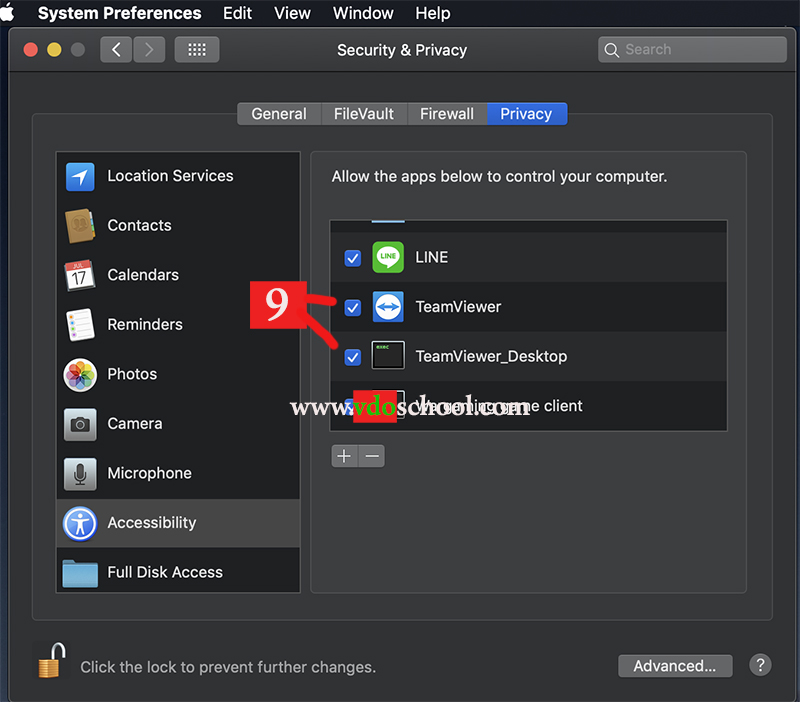Select the Full Disk Access folder icon
The width and height of the screenshot is (800, 702).
click(x=80, y=573)
